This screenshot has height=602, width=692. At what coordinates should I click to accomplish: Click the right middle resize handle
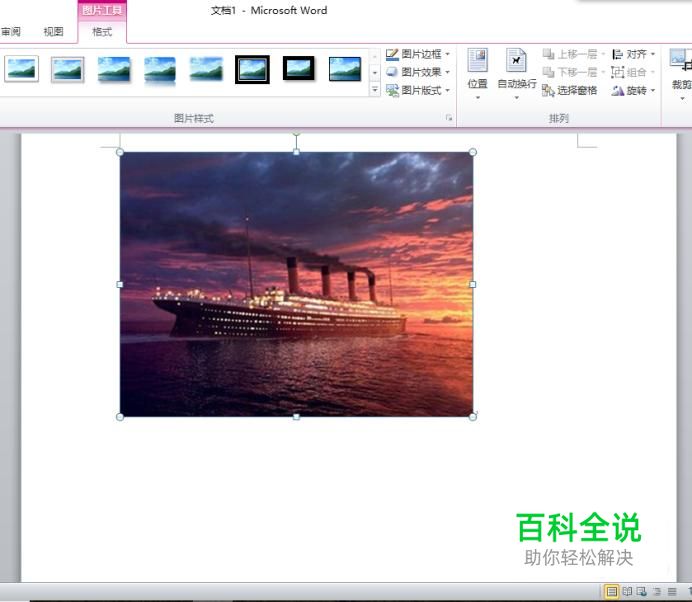473,285
